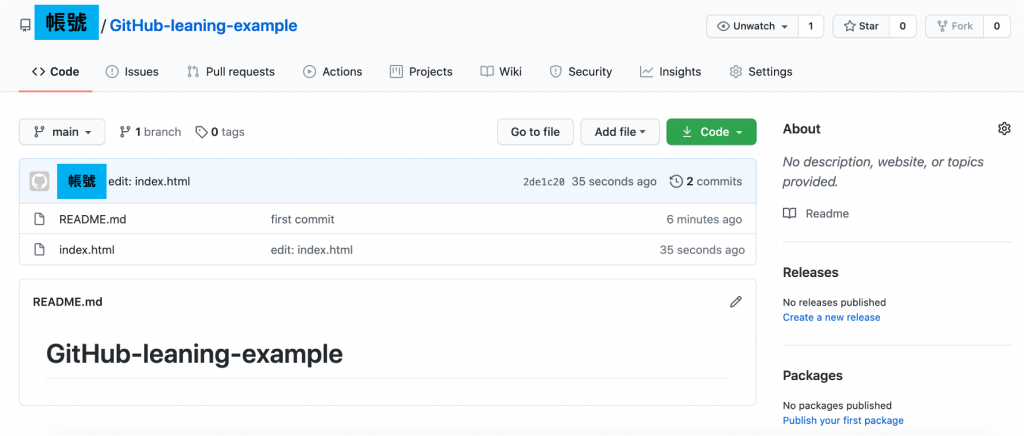Open the README.md file
The width and height of the screenshot is (1024, 436).
pos(93,219)
